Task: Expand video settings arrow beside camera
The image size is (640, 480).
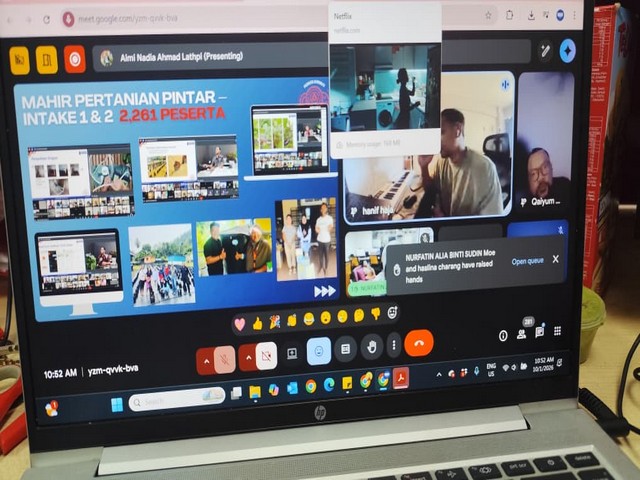Action: click(x=247, y=356)
